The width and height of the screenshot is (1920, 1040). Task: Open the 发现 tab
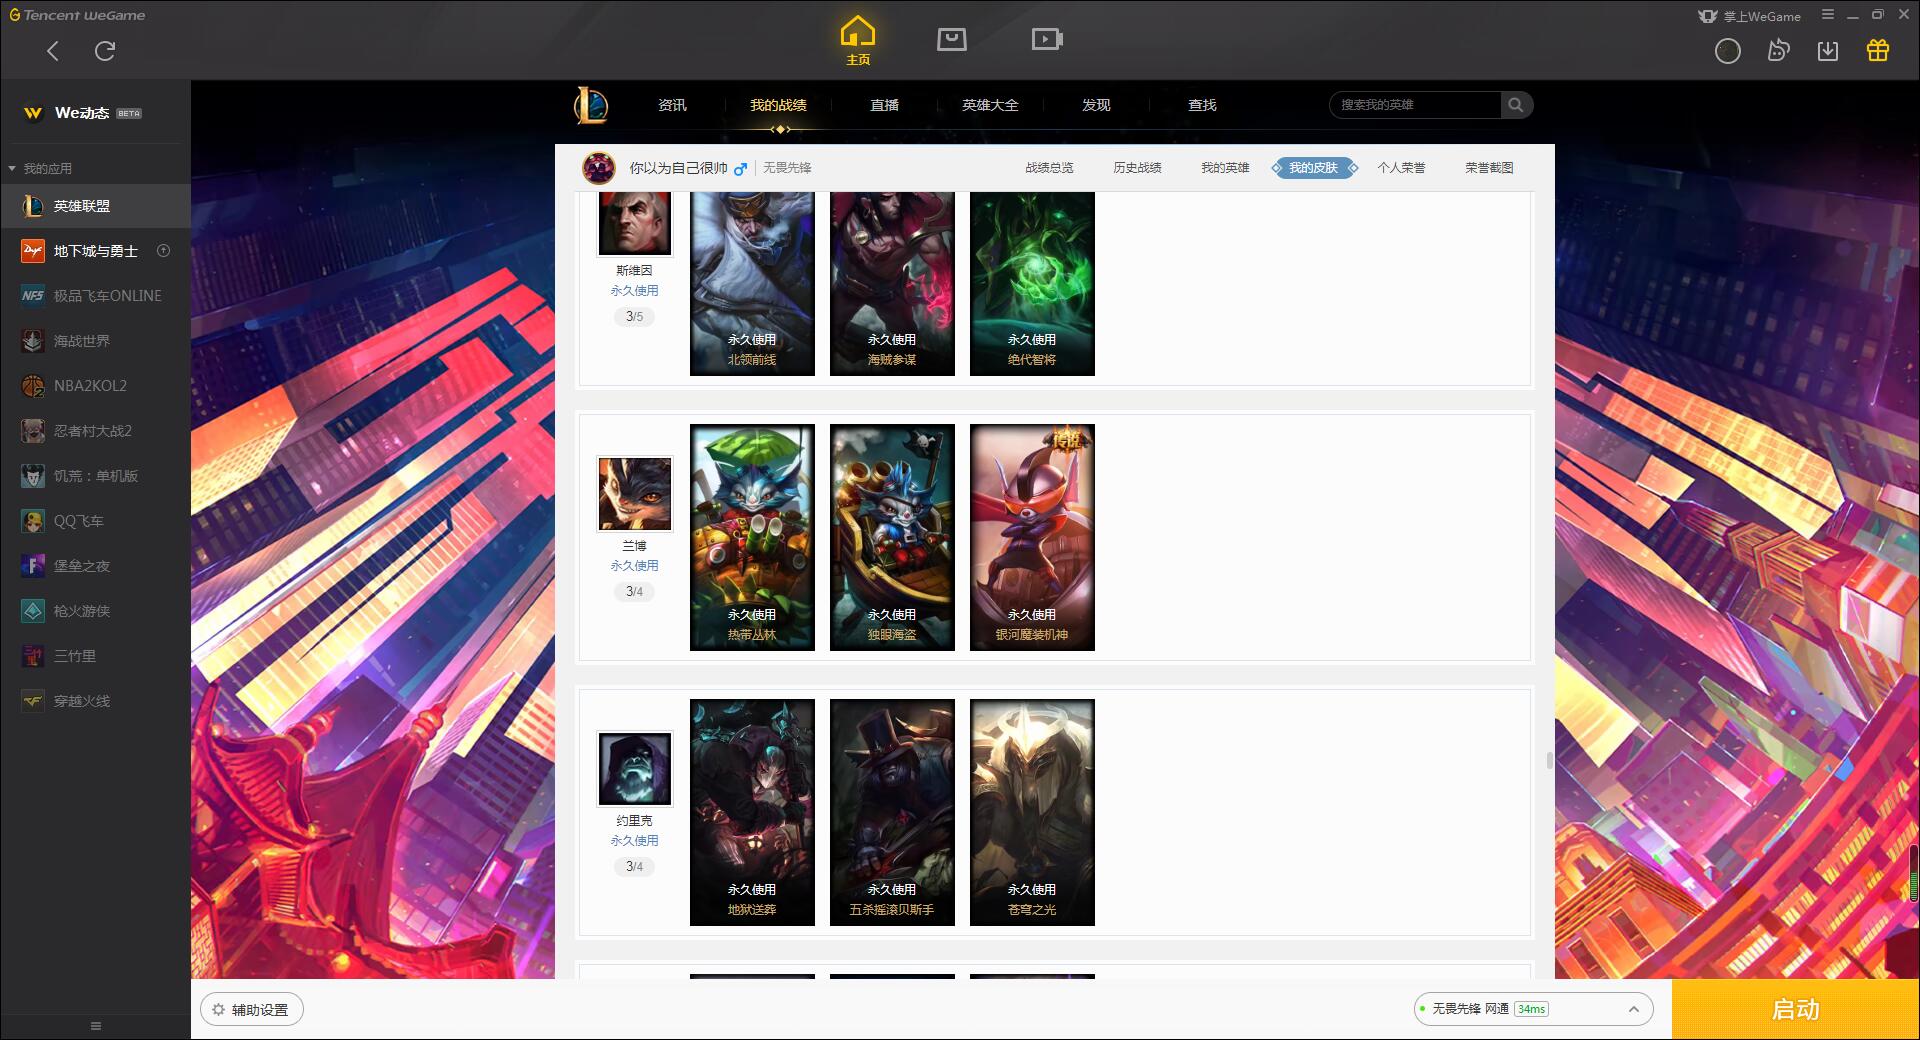1096,105
